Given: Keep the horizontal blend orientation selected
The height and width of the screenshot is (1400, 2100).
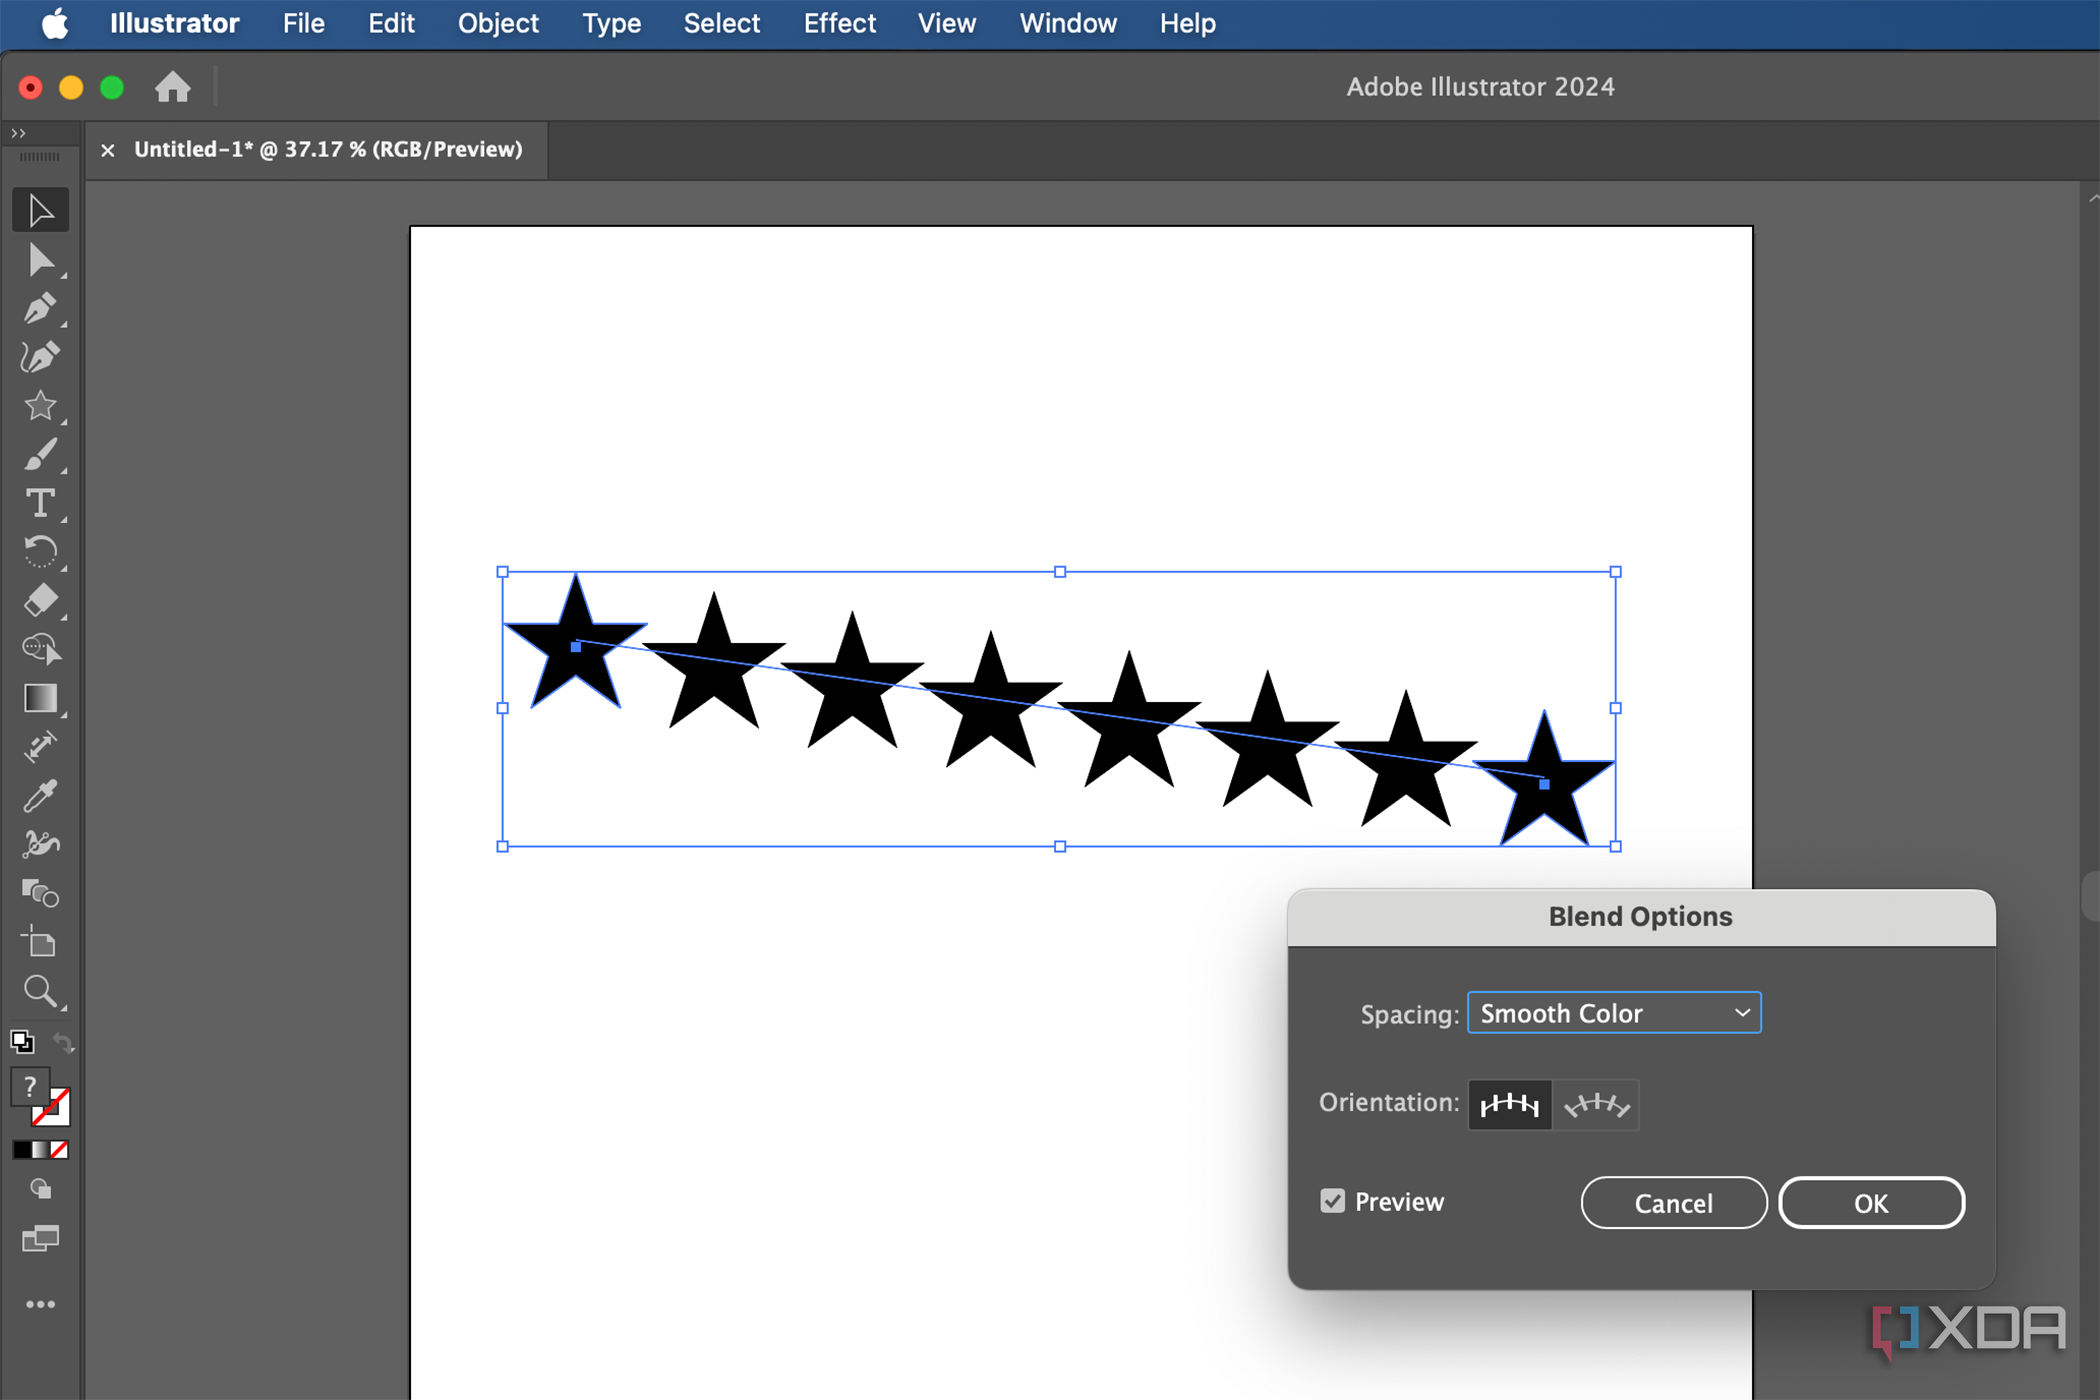Looking at the screenshot, I should [x=1509, y=1104].
